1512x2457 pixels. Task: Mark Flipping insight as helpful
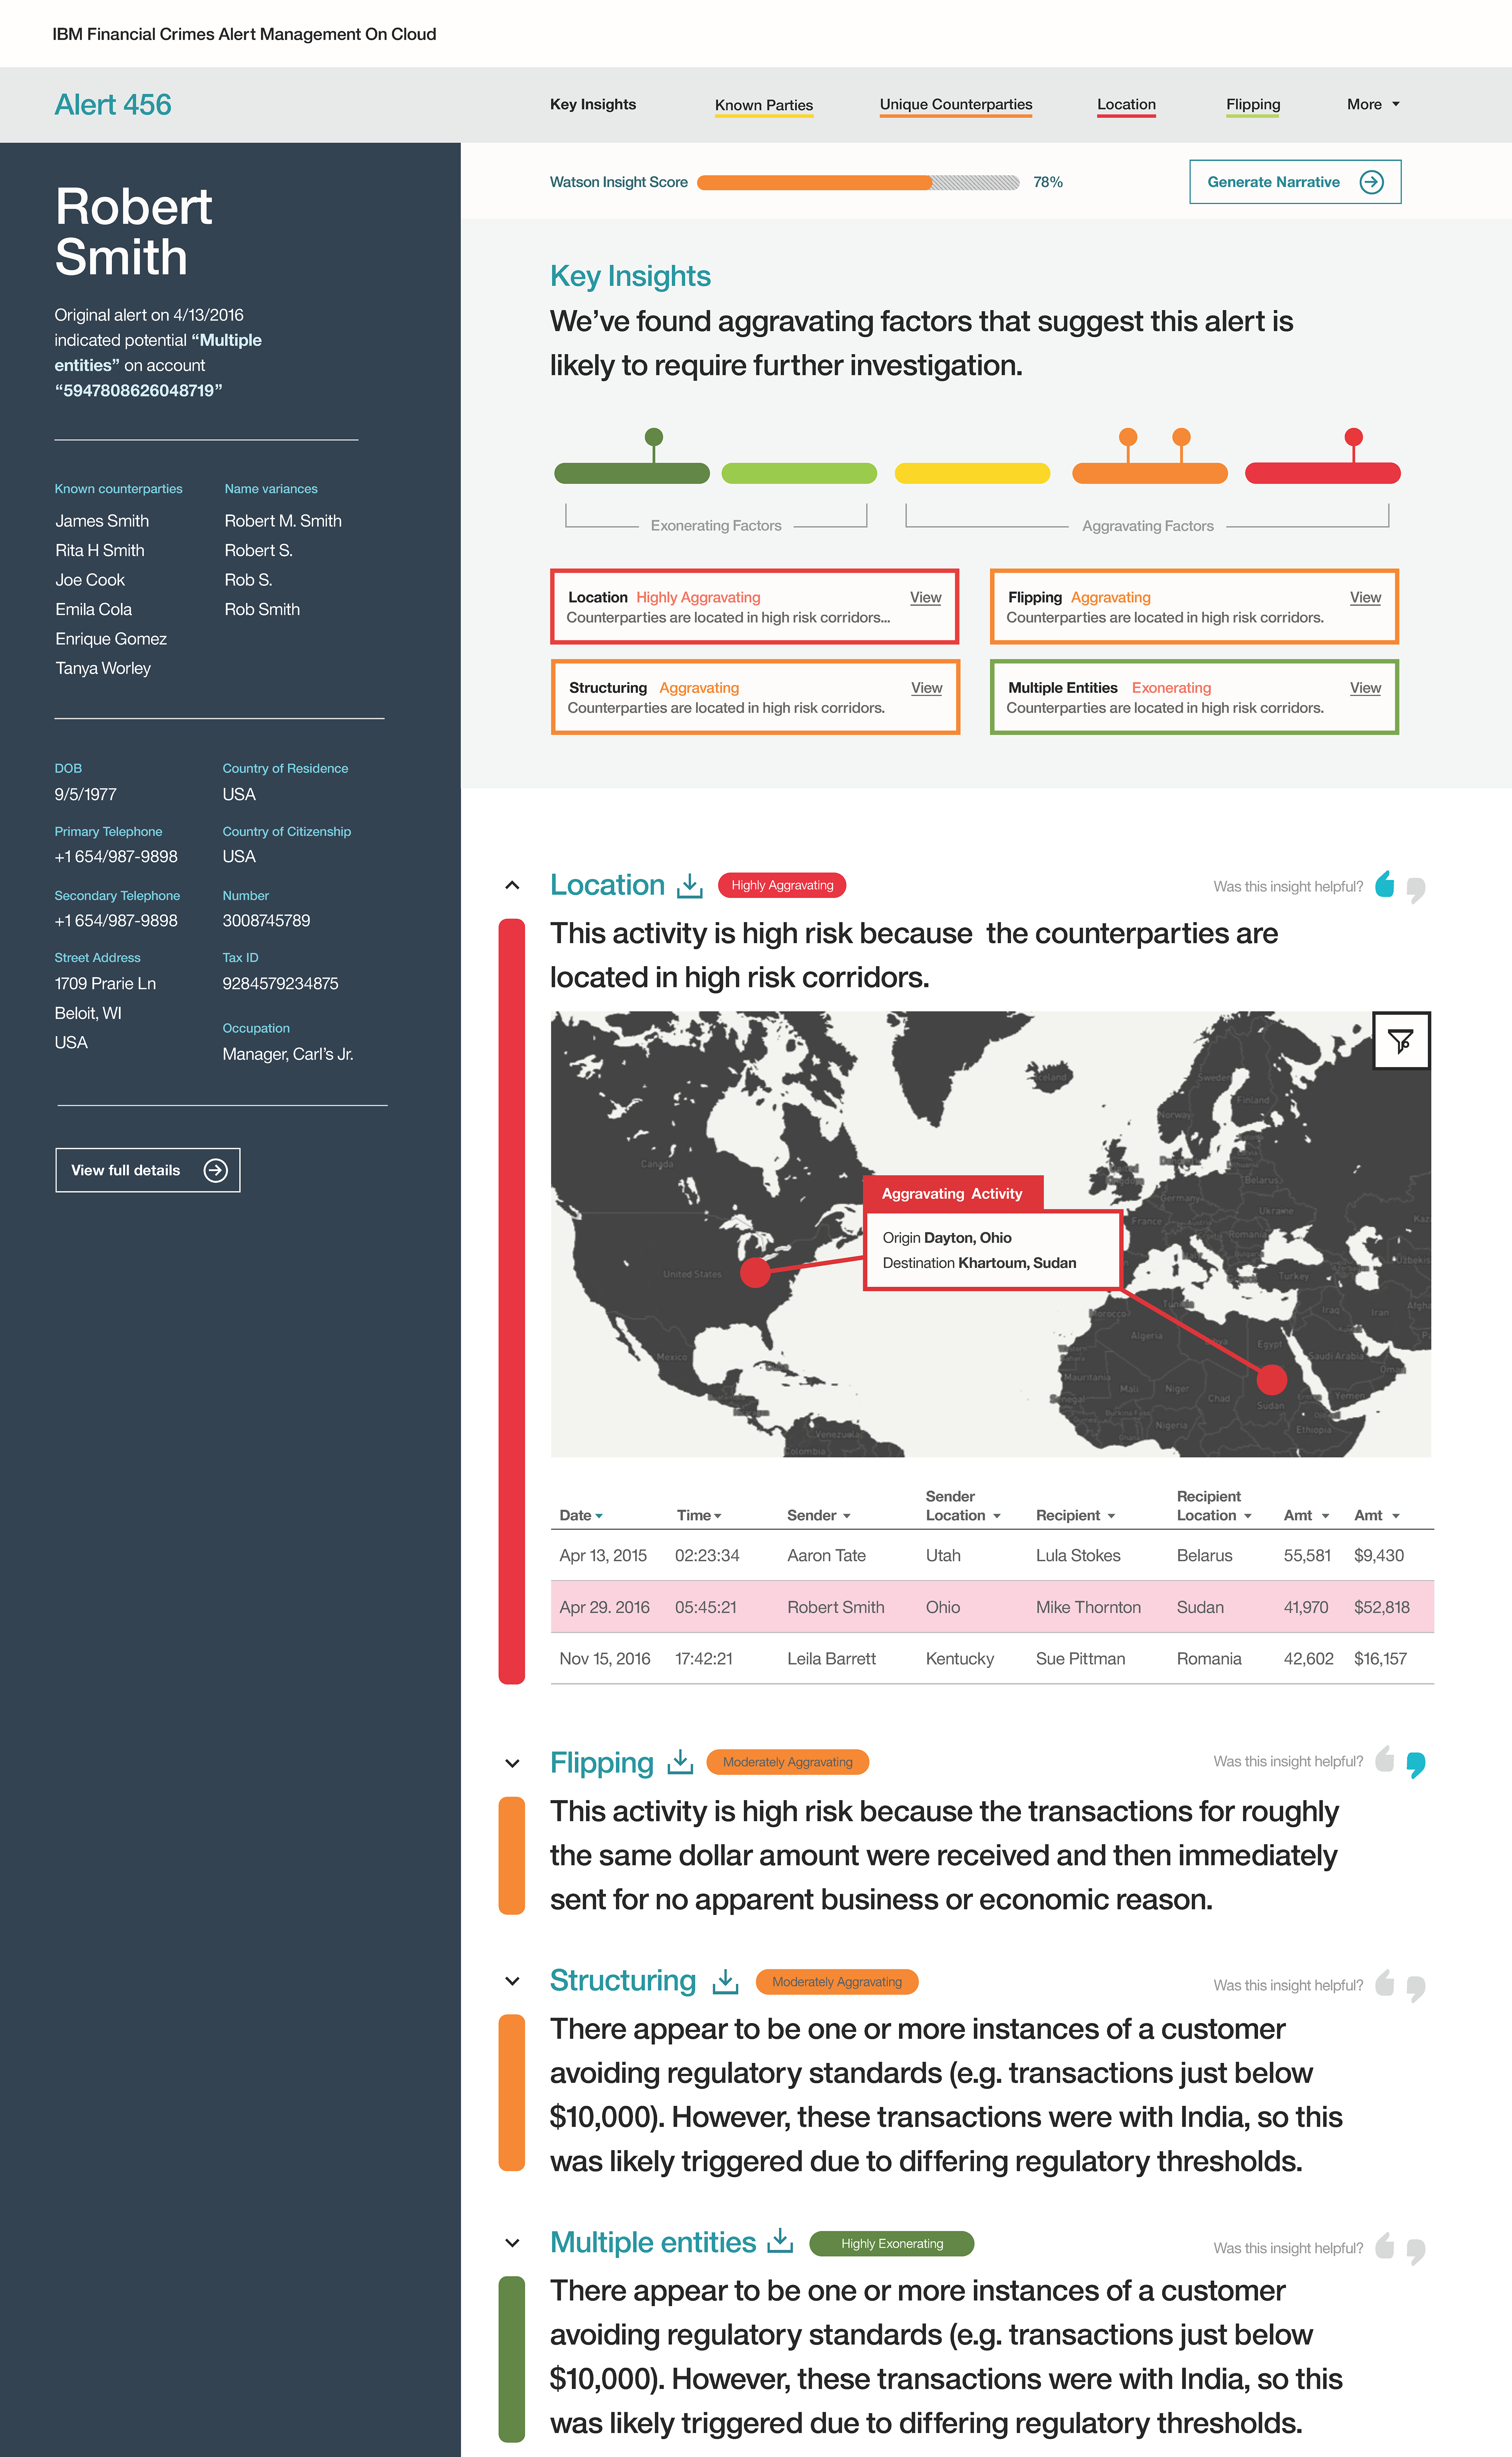click(1384, 1759)
